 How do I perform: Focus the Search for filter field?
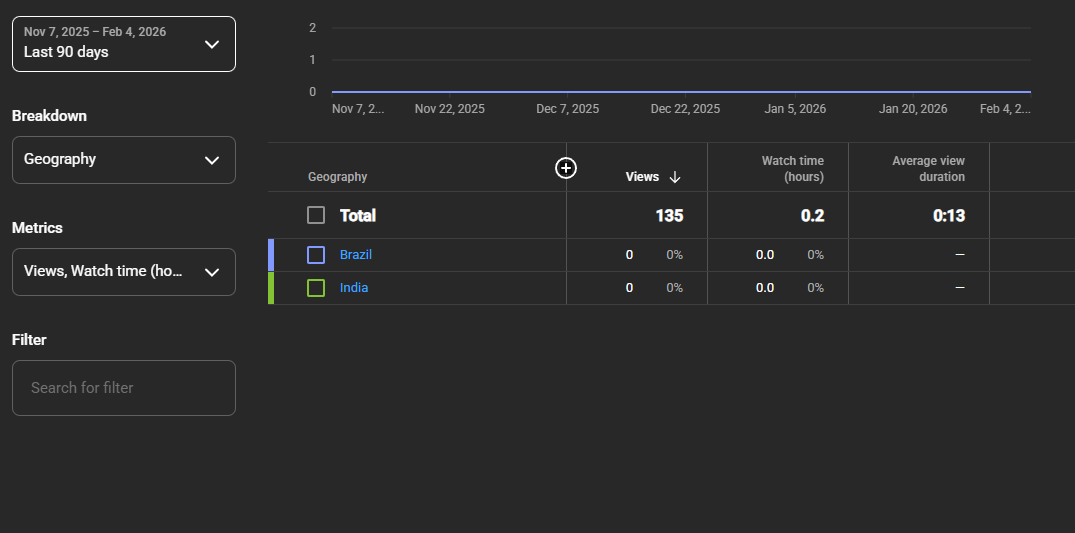[124, 388]
